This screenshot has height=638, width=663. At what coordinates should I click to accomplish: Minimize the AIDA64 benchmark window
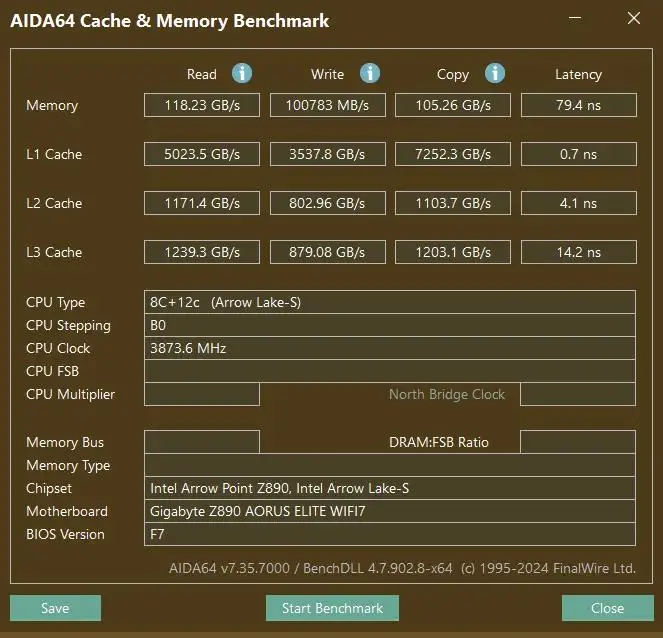pos(575,18)
